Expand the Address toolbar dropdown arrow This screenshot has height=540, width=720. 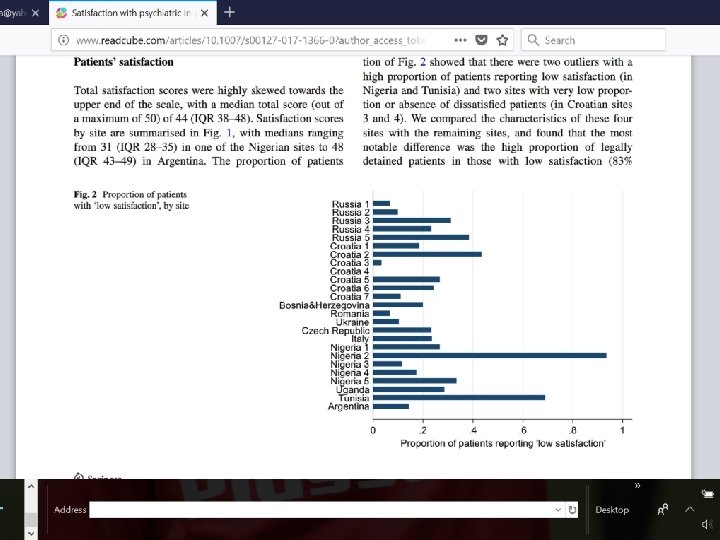(x=558, y=510)
